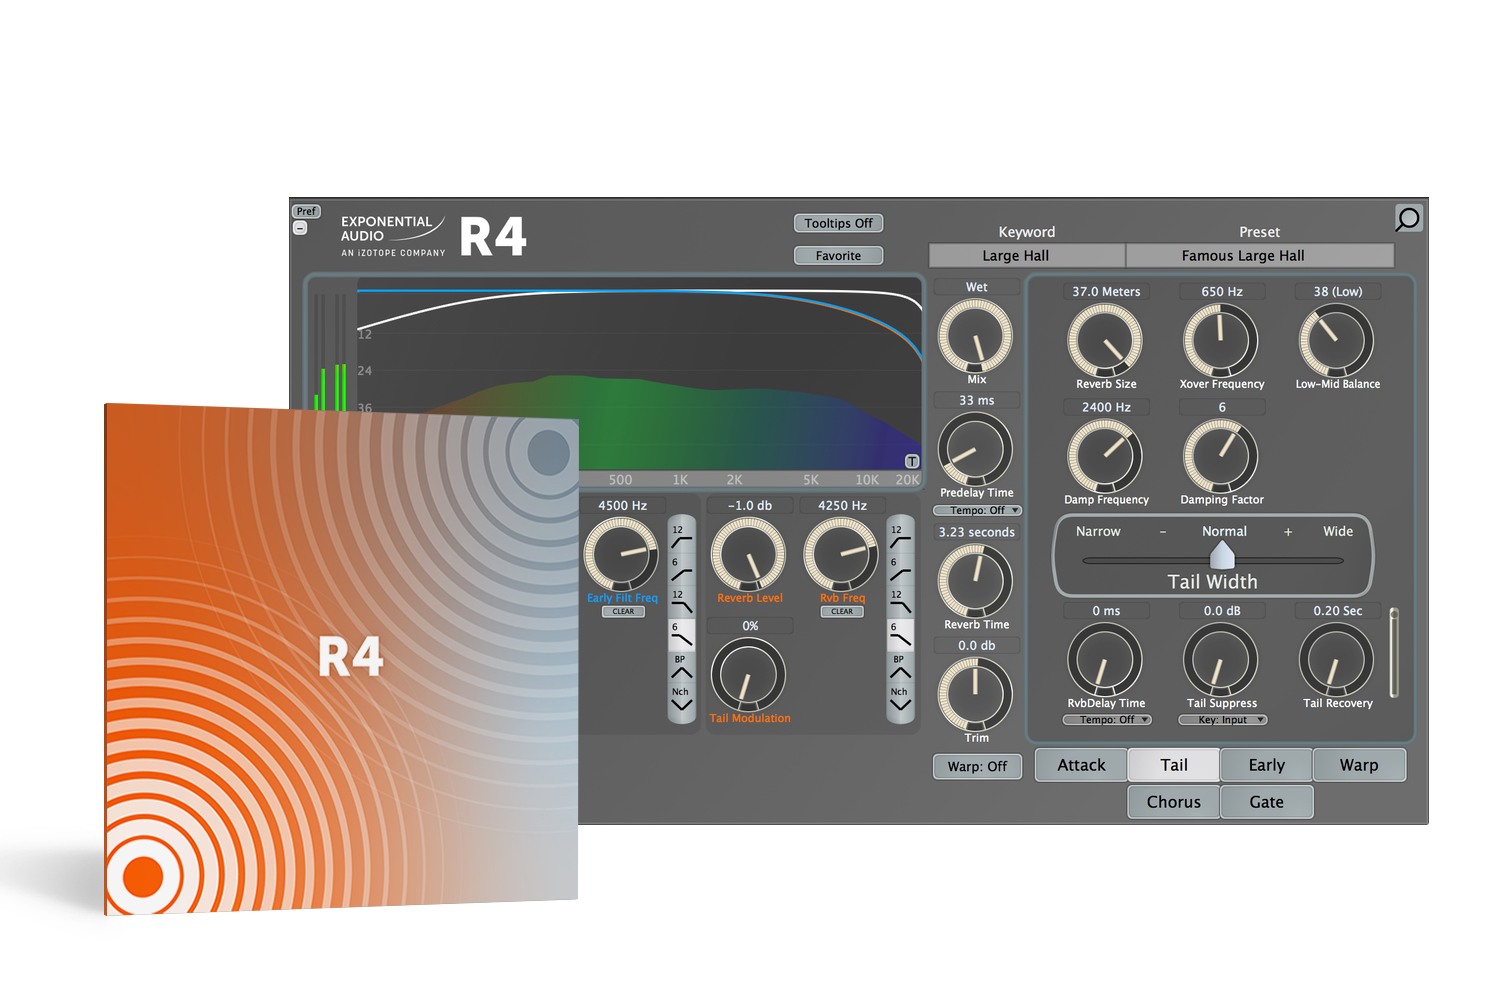1500x1000 pixels.
Task: Select 12 dB high-pass for Rvb filter
Action: [900, 537]
